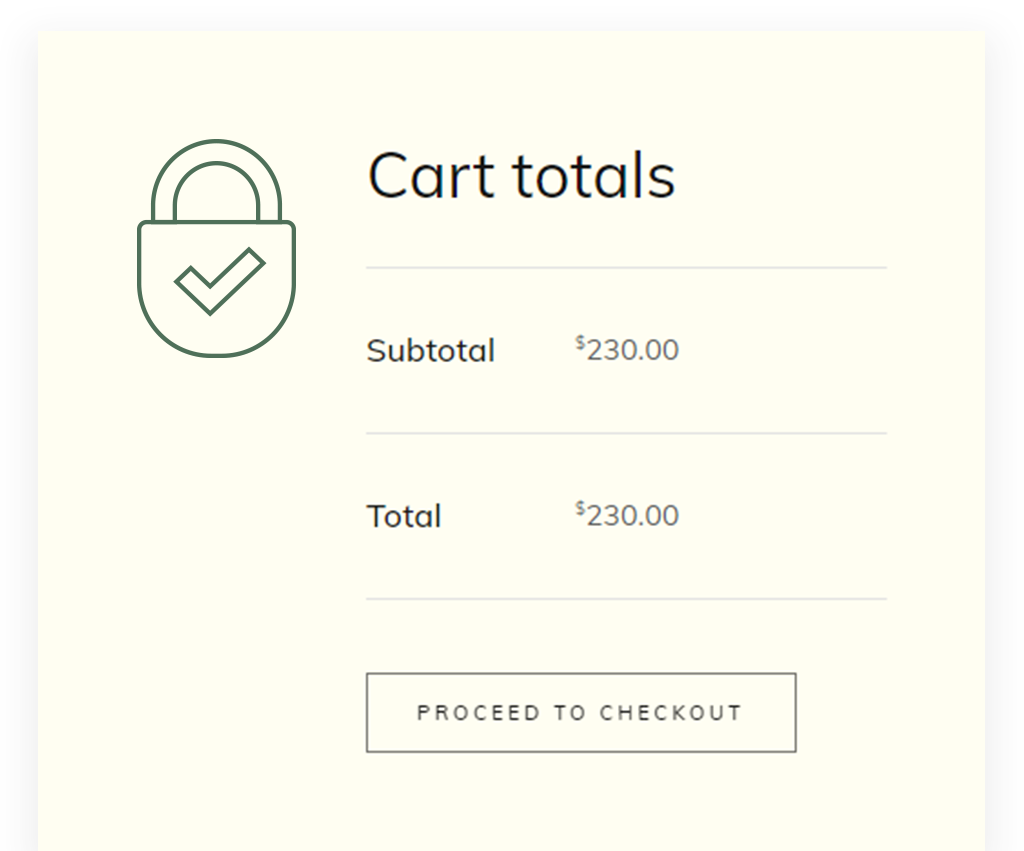Select the Subtotal value 230.00
Screen dimensions: 1024x851
coord(632,350)
